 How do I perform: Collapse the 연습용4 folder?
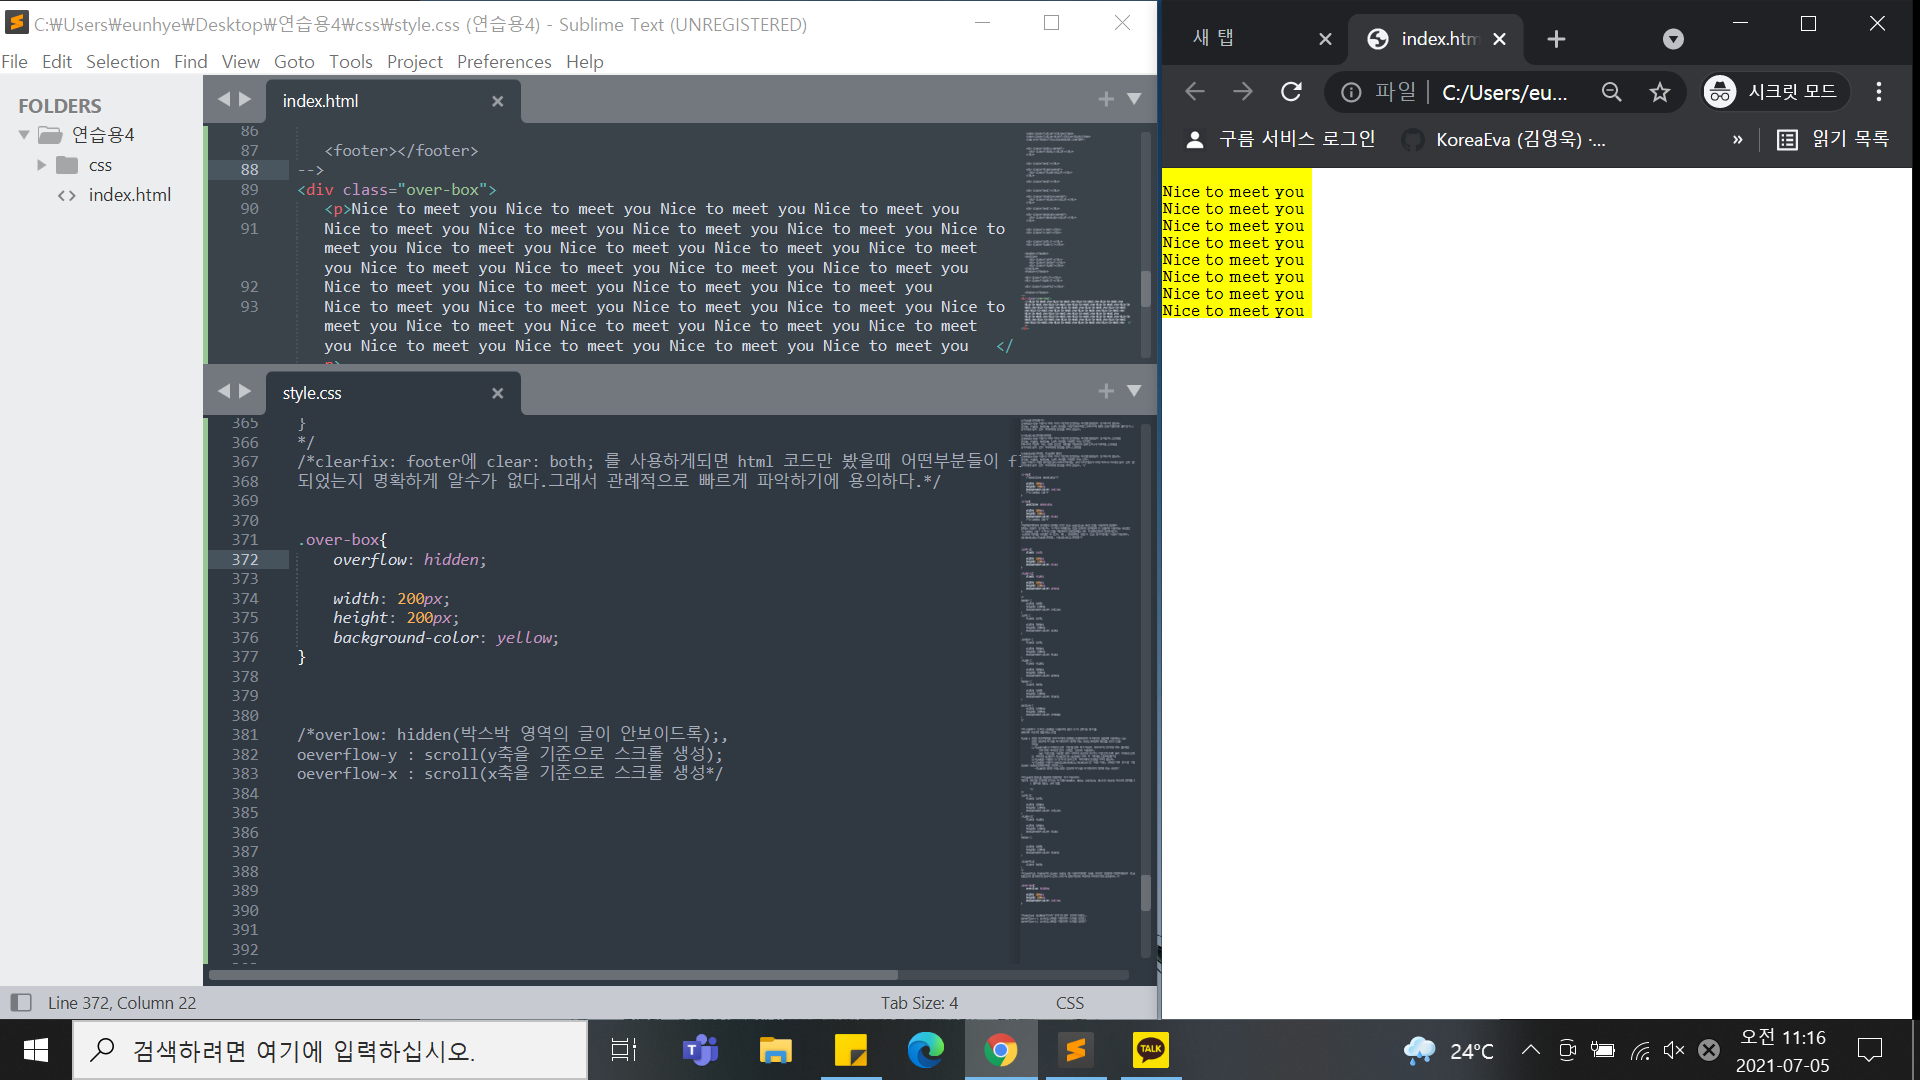(24, 135)
